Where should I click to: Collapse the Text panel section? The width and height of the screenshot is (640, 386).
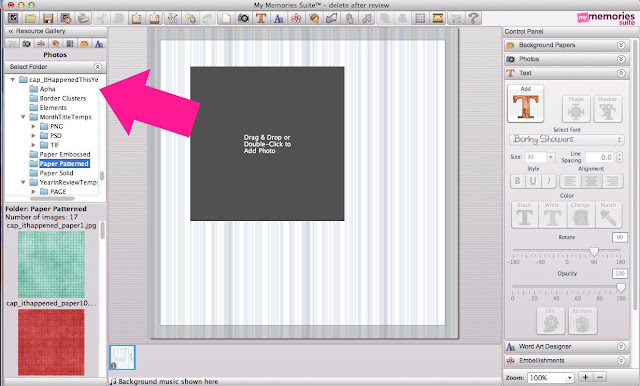[621, 73]
